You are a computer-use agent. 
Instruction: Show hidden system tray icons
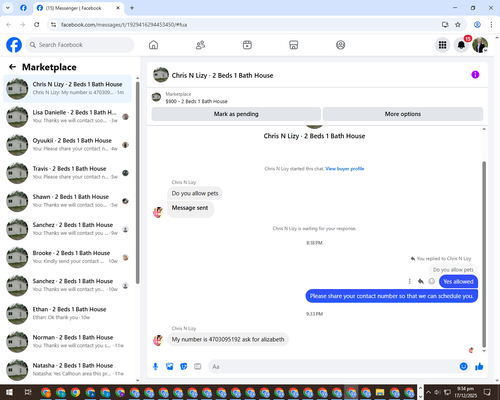pos(428,392)
